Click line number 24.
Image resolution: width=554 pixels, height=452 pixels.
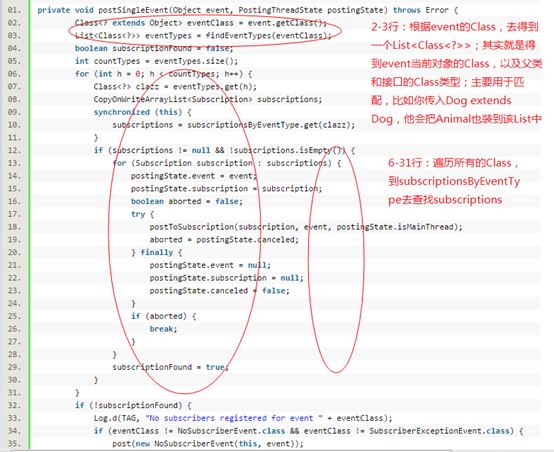pyautogui.click(x=14, y=303)
